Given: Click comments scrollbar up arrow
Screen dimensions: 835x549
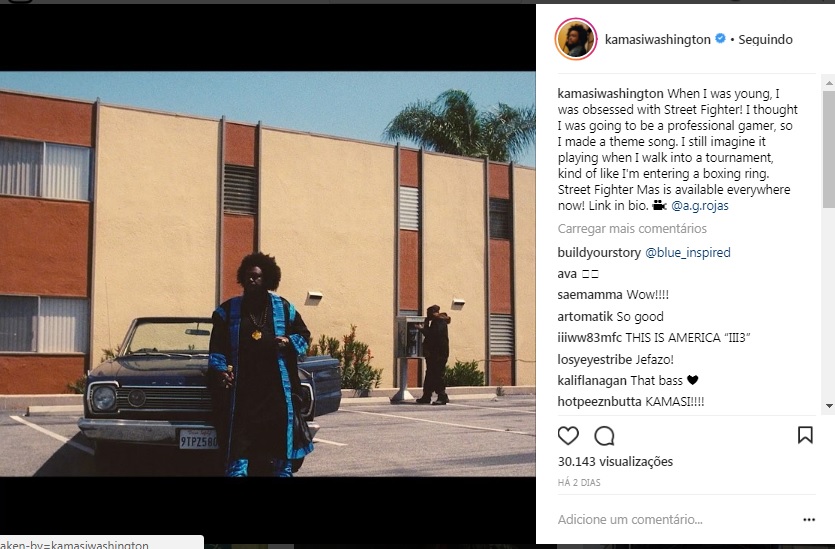Looking at the screenshot, I should tap(829, 83).
